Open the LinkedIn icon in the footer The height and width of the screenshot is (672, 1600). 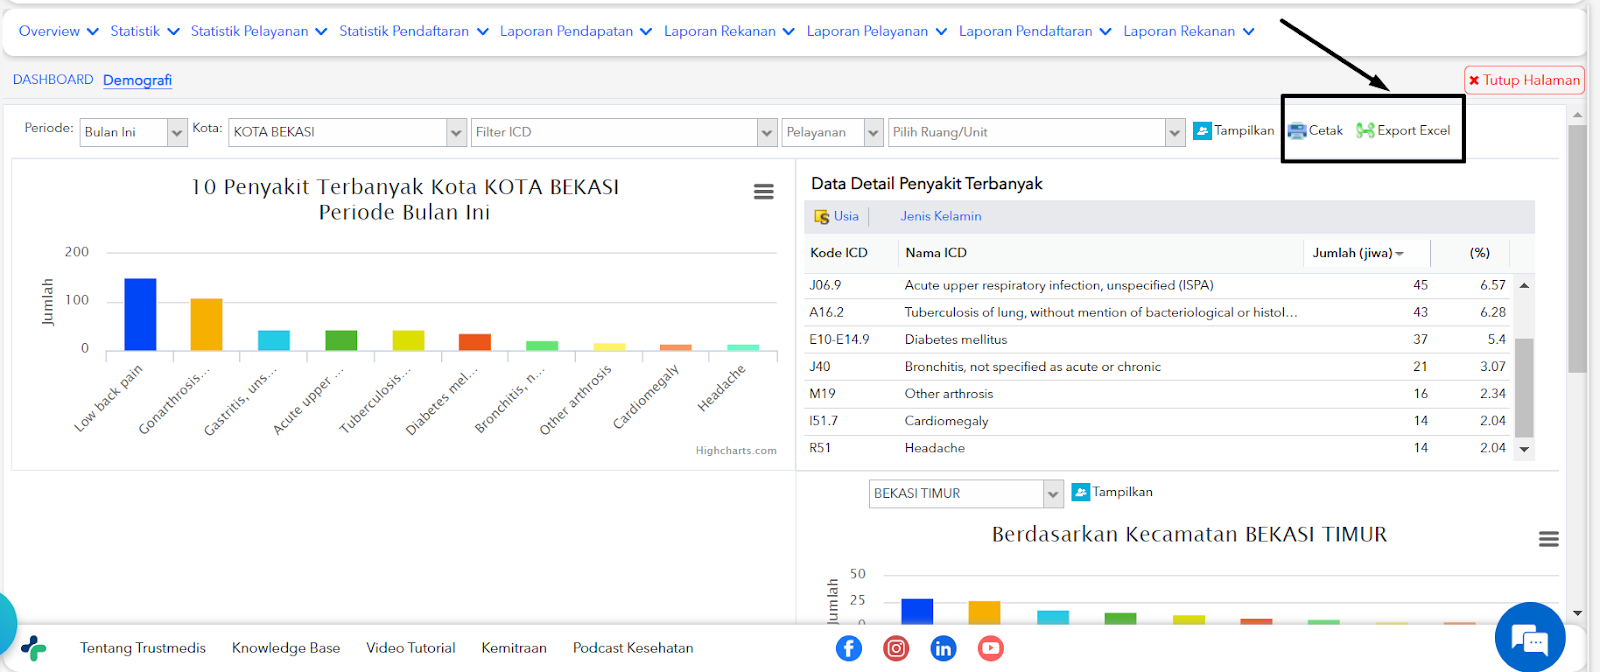pyautogui.click(x=943, y=649)
